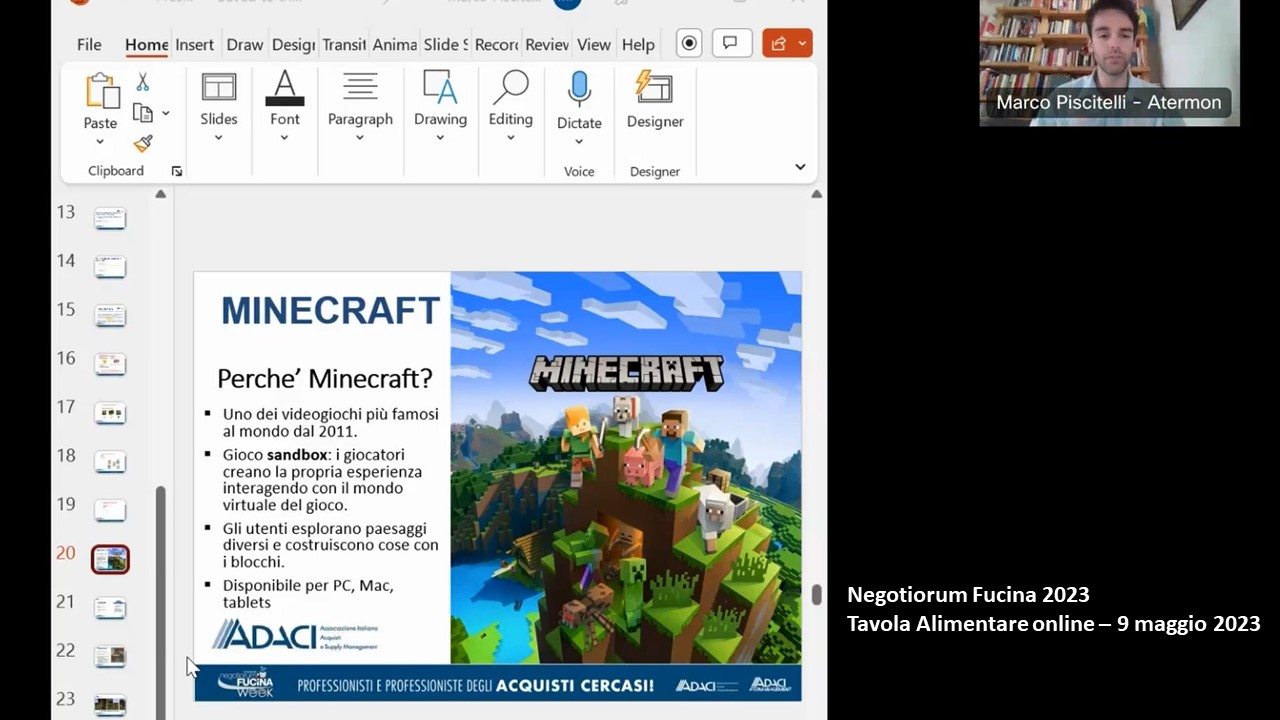
Task: Select slide 23 thumbnail
Action: coord(110,705)
